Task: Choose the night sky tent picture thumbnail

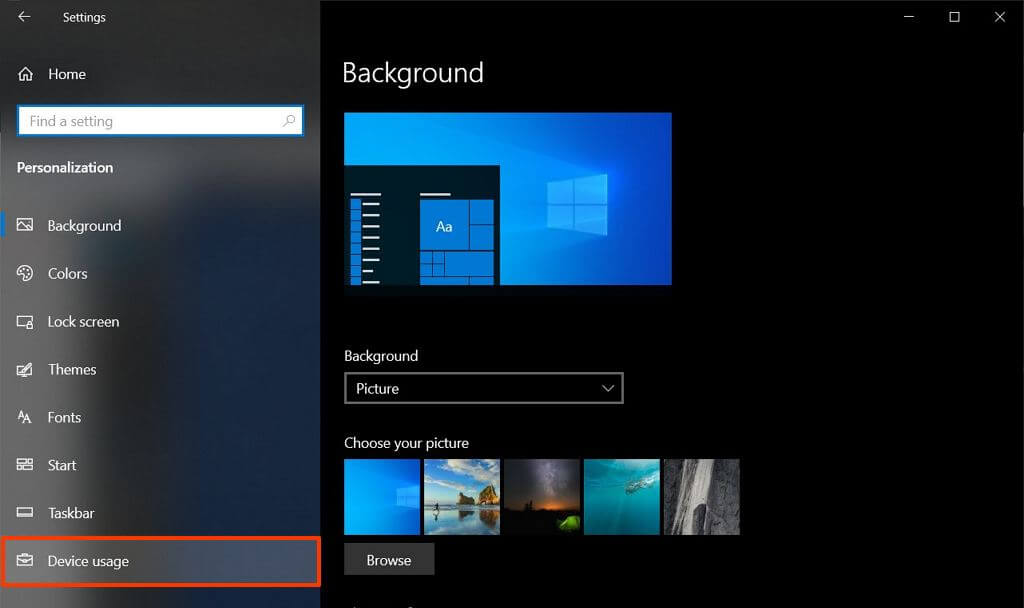Action: coord(542,497)
